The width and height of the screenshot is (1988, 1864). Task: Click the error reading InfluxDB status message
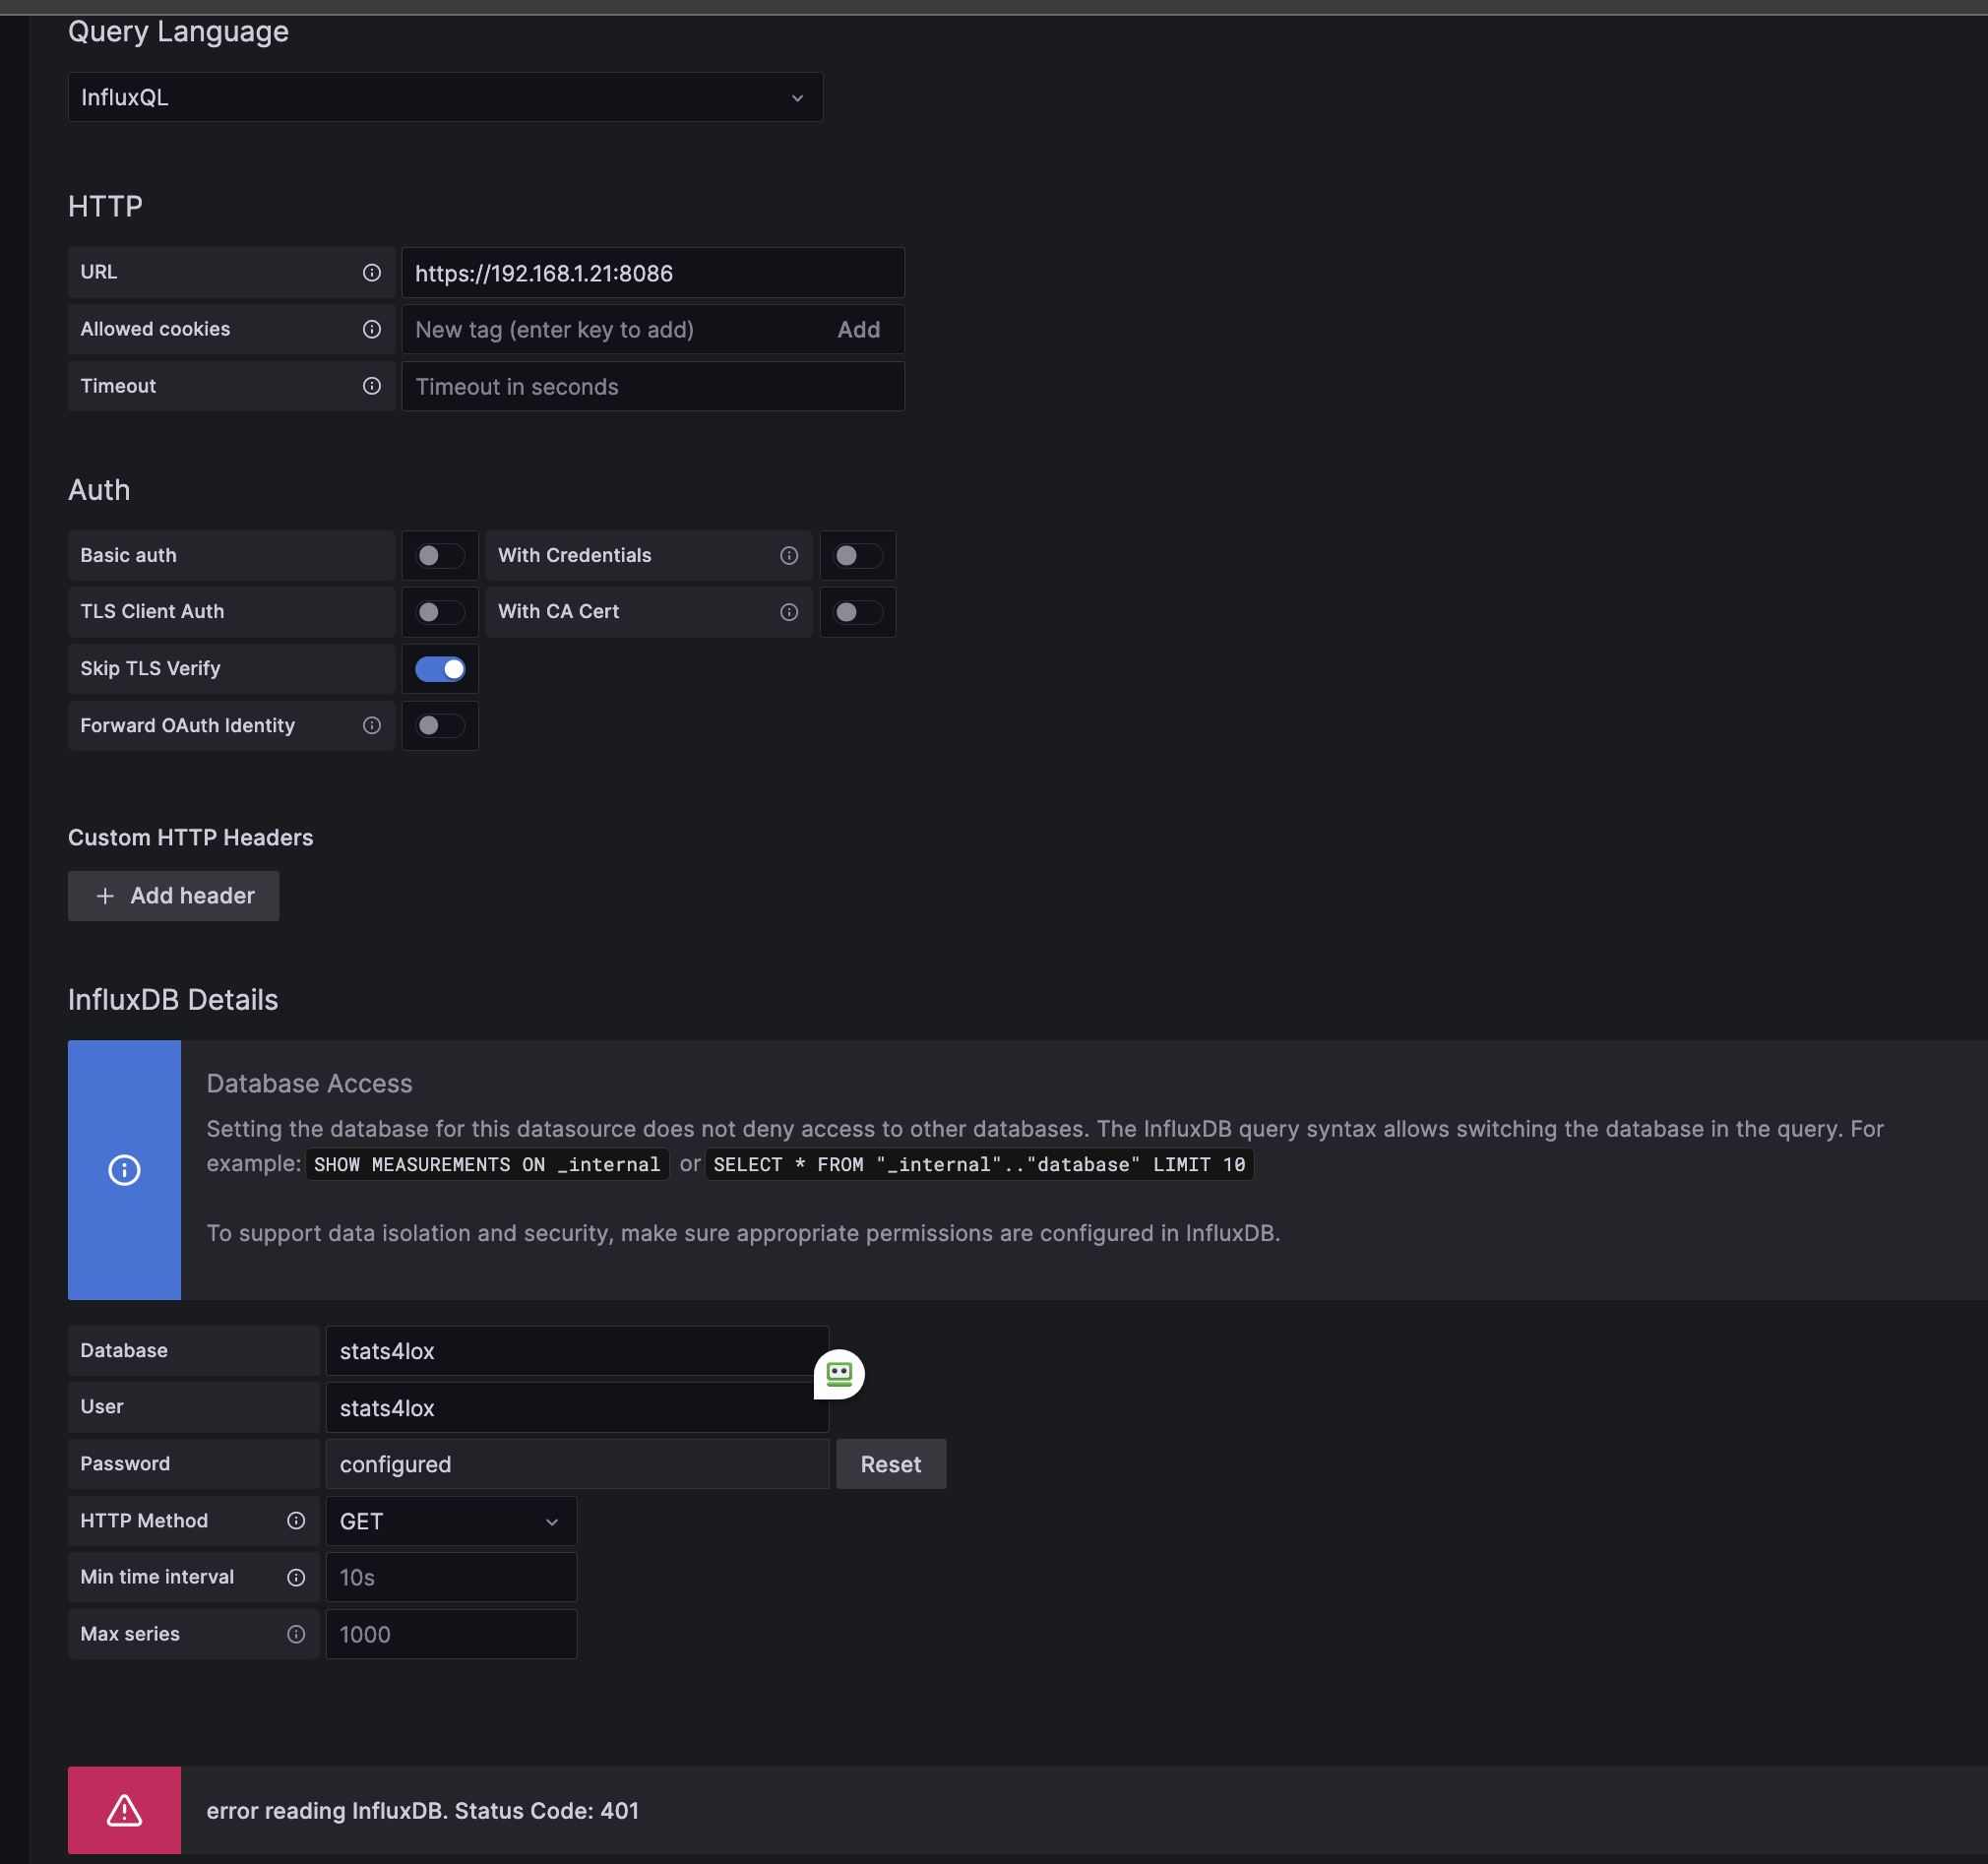422,1811
